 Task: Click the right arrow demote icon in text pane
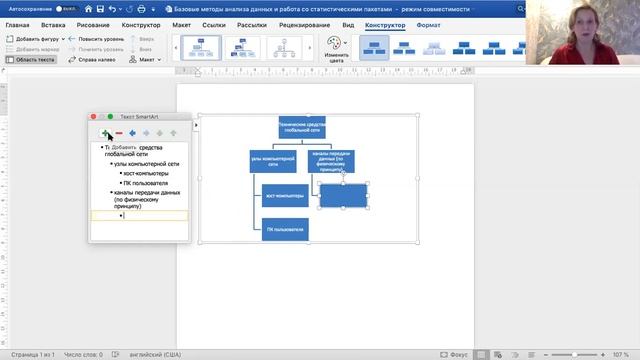tap(146, 133)
